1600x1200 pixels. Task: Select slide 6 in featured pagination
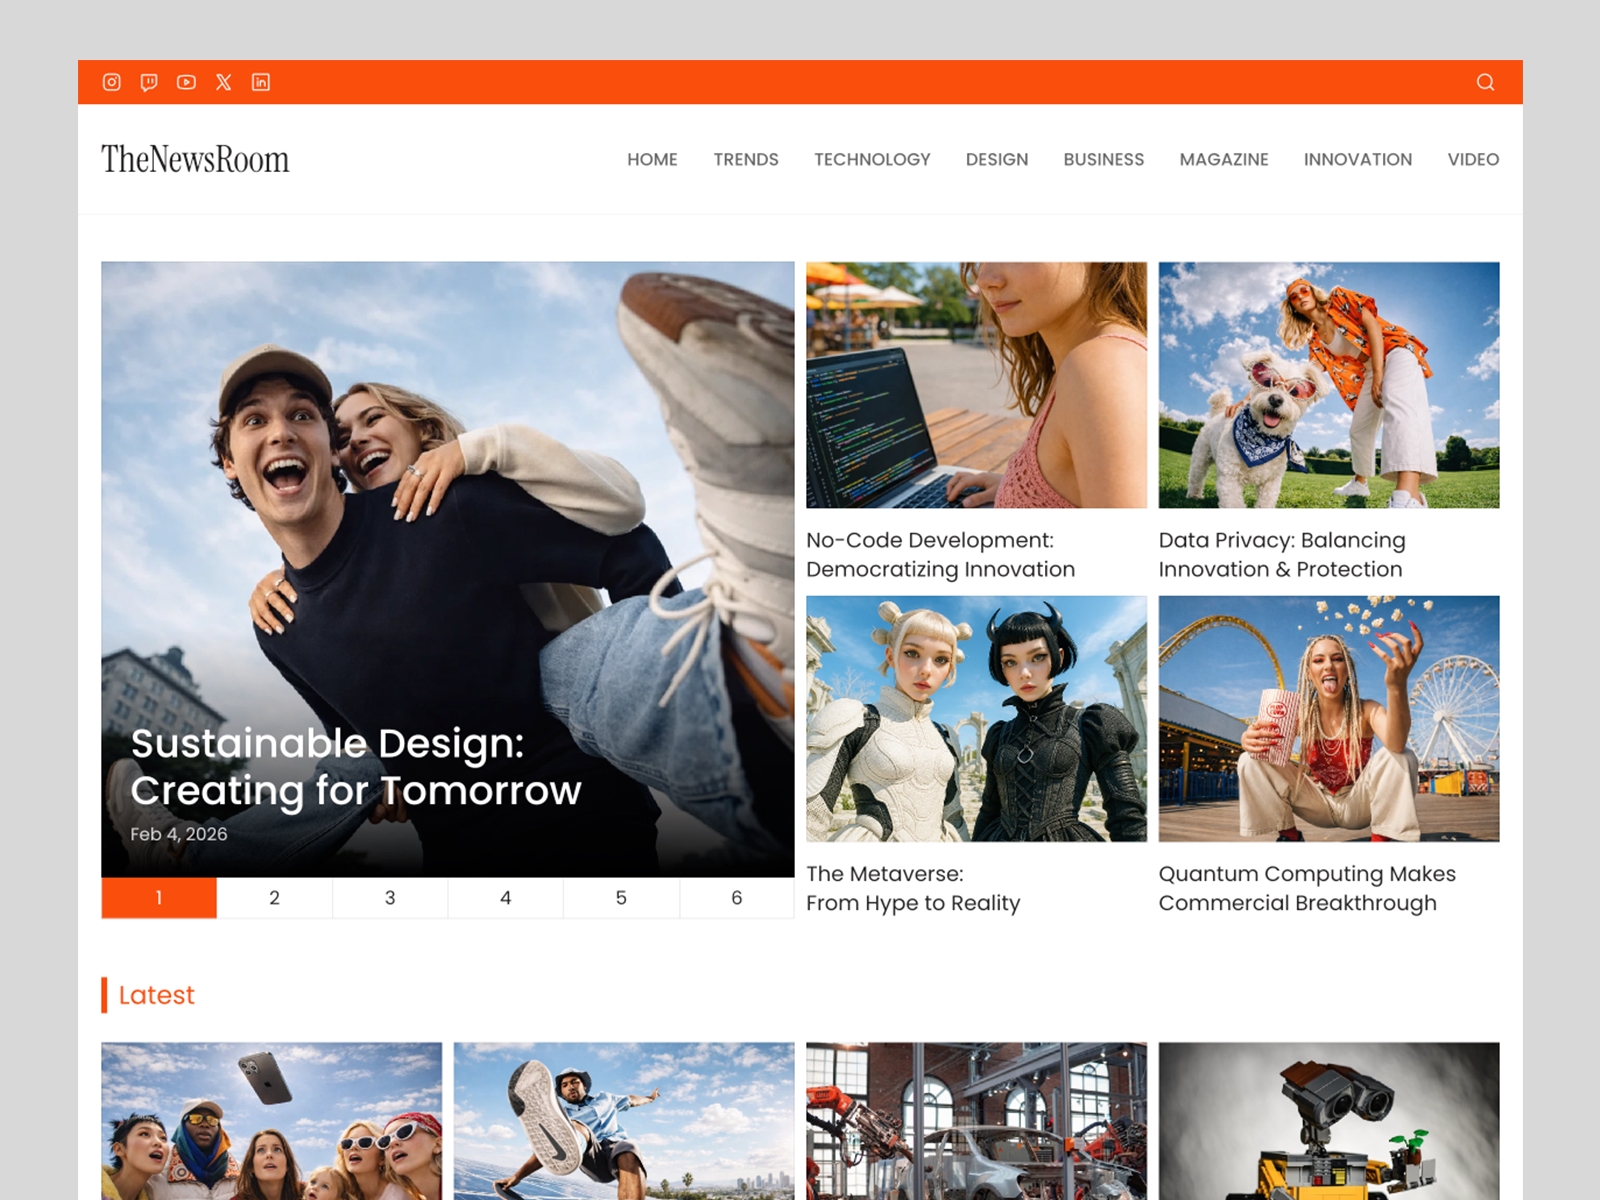[x=736, y=898]
